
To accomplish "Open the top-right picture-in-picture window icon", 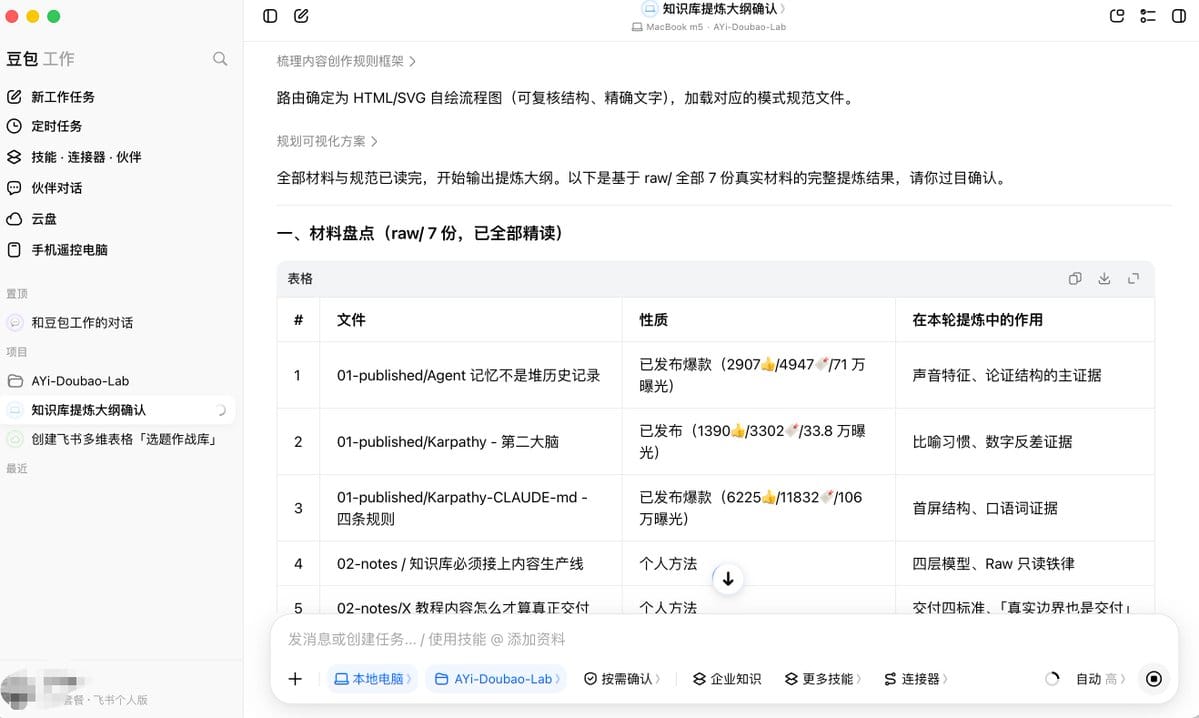I will (x=1117, y=16).
